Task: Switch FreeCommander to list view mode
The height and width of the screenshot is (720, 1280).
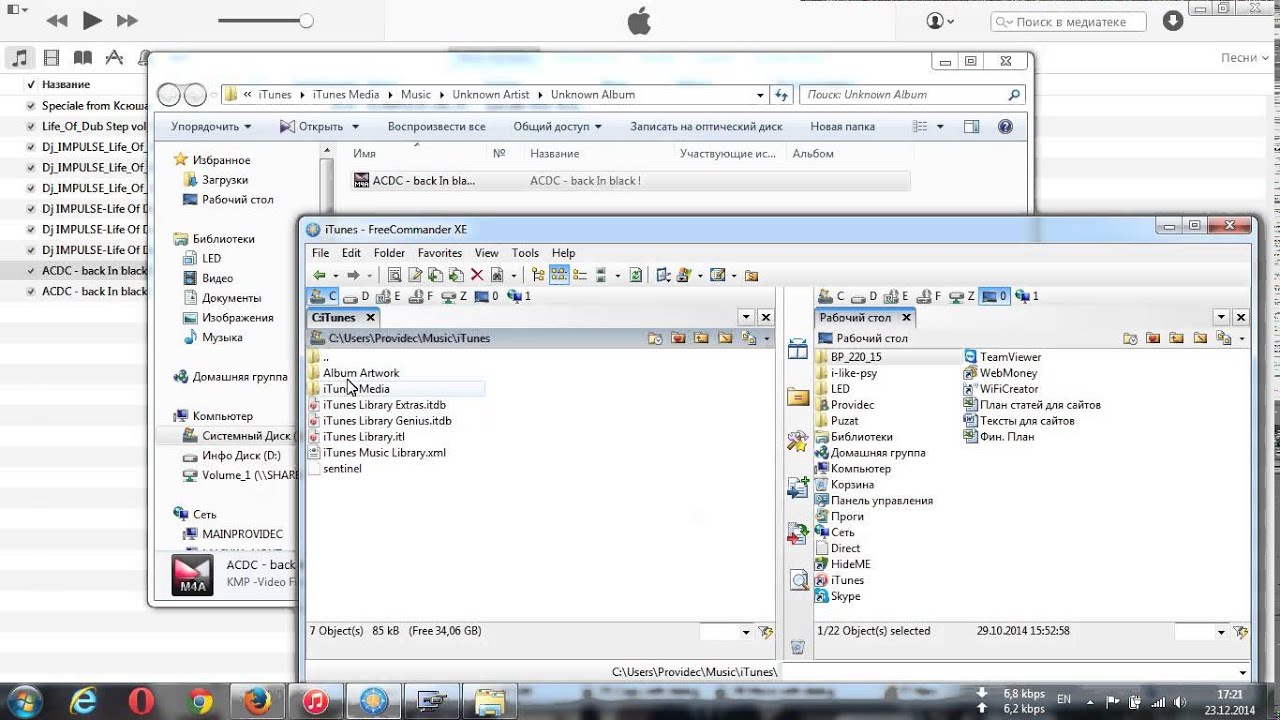Action: (580, 275)
